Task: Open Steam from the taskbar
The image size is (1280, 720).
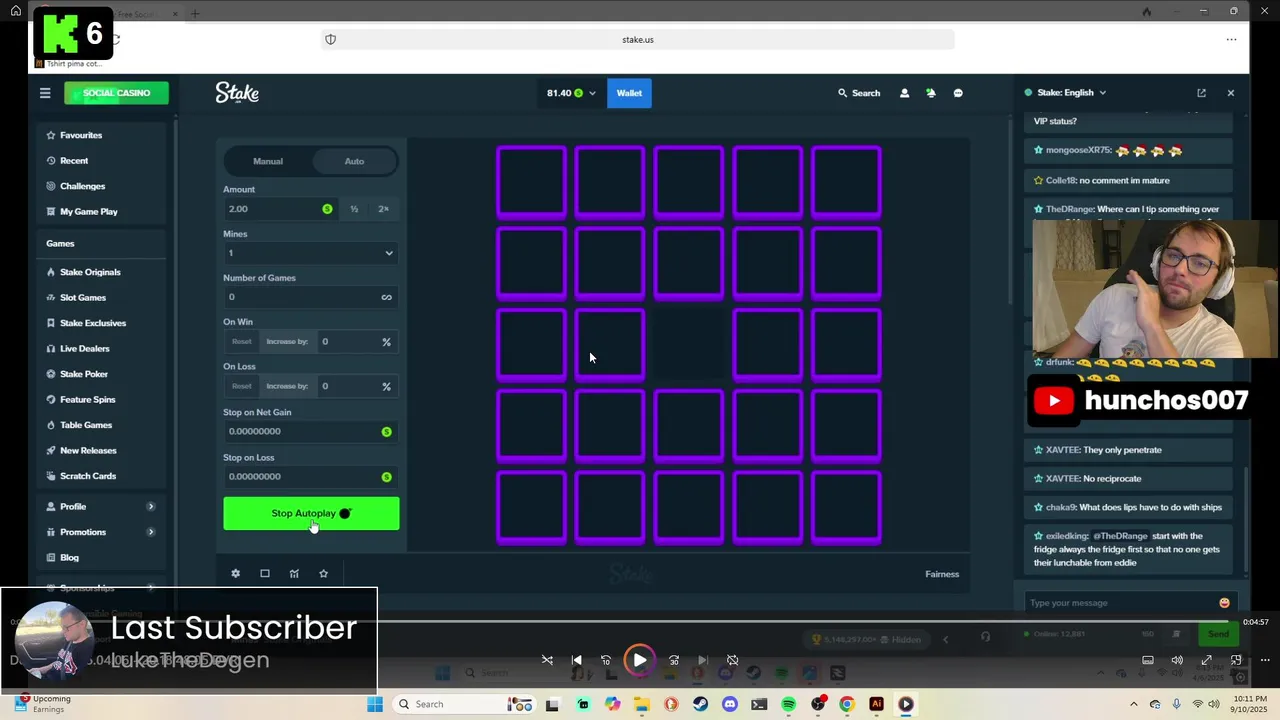Action: coord(700,704)
